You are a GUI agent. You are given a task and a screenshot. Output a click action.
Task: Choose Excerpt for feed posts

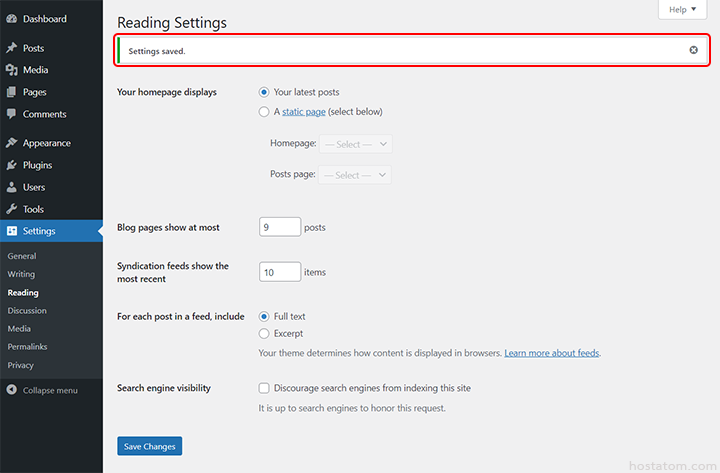pyautogui.click(x=264, y=333)
